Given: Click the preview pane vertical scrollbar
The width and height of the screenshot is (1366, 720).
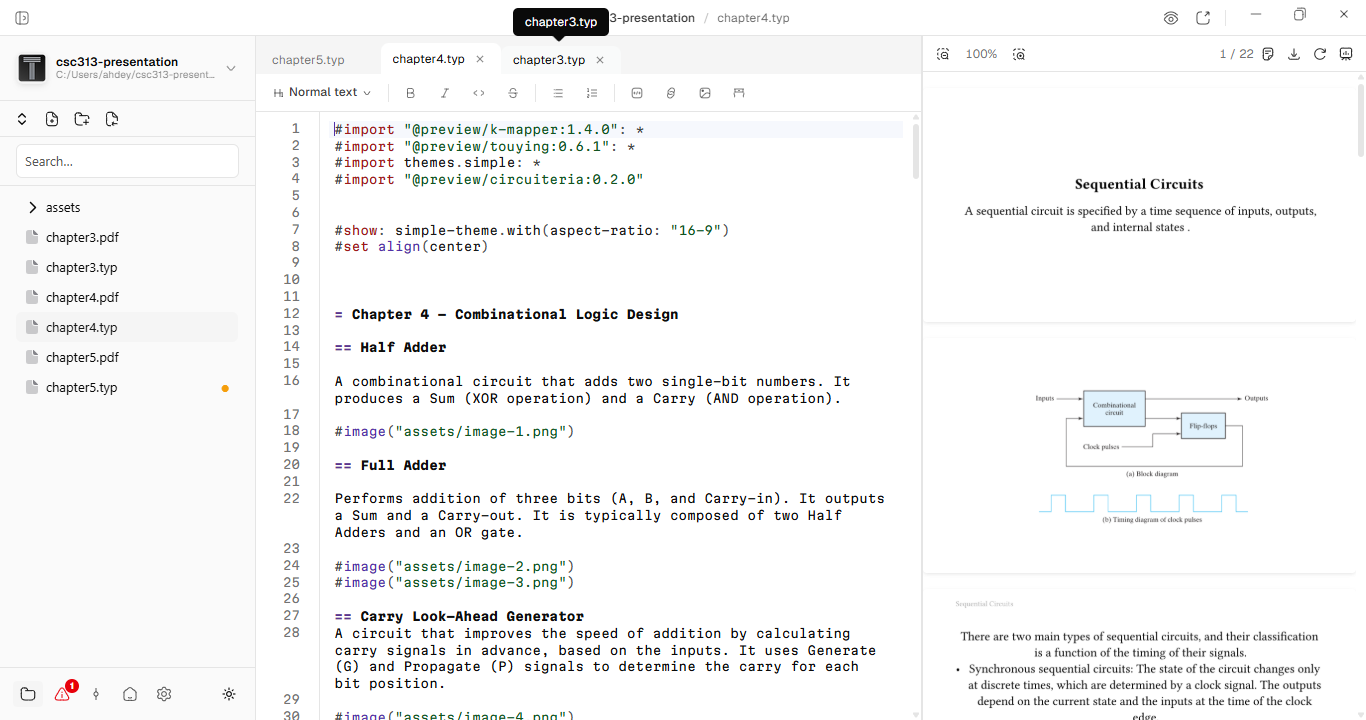Looking at the screenshot, I should pyautogui.click(x=1361, y=120).
